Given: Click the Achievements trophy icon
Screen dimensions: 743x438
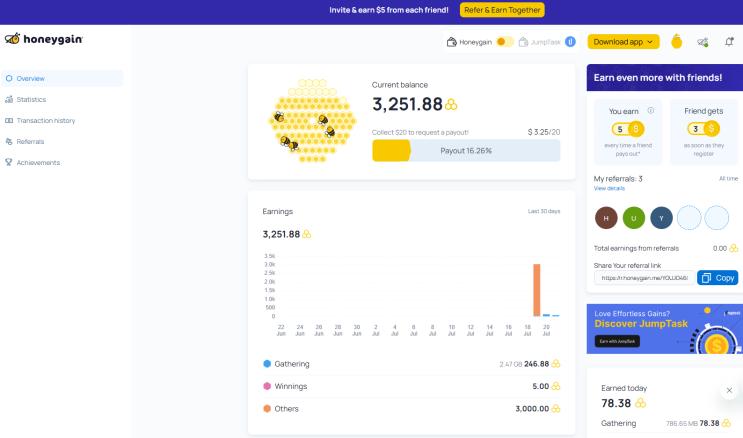Looking at the screenshot, I should (x=9, y=162).
